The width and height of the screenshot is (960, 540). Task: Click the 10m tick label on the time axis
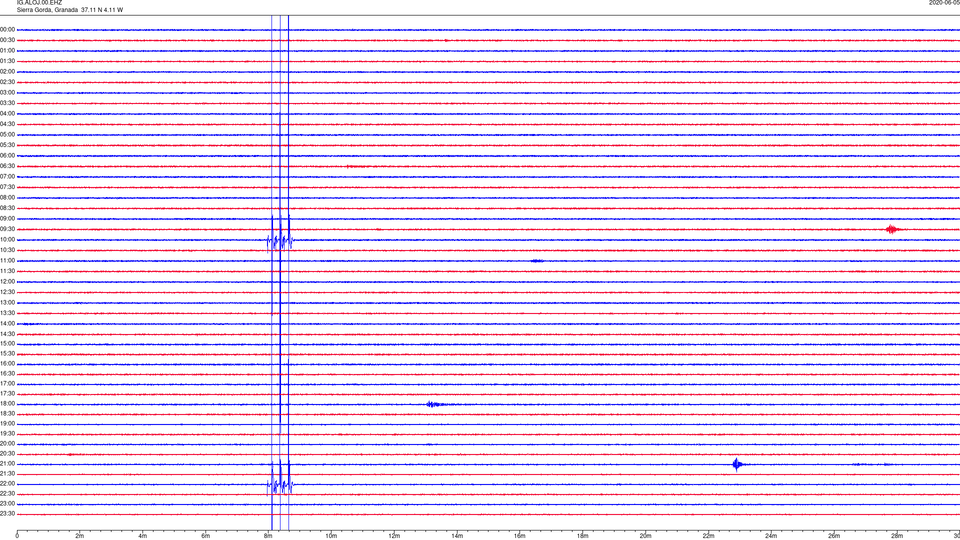[x=331, y=536]
